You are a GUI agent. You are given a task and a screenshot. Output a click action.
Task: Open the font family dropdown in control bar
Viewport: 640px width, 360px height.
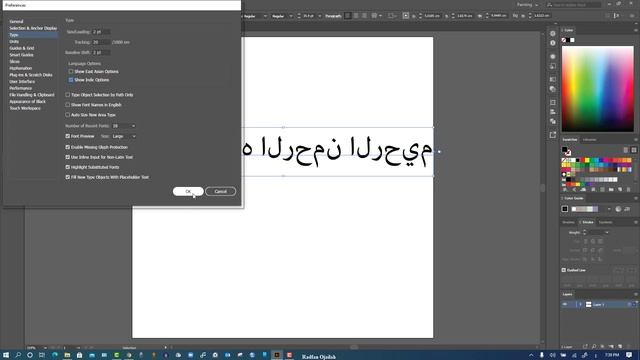[x=265, y=16]
